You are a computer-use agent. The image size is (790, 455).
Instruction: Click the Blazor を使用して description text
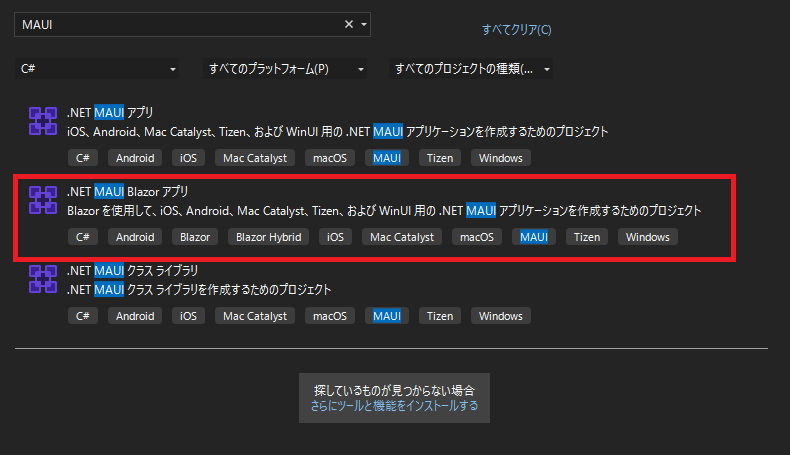pyautogui.click(x=384, y=211)
